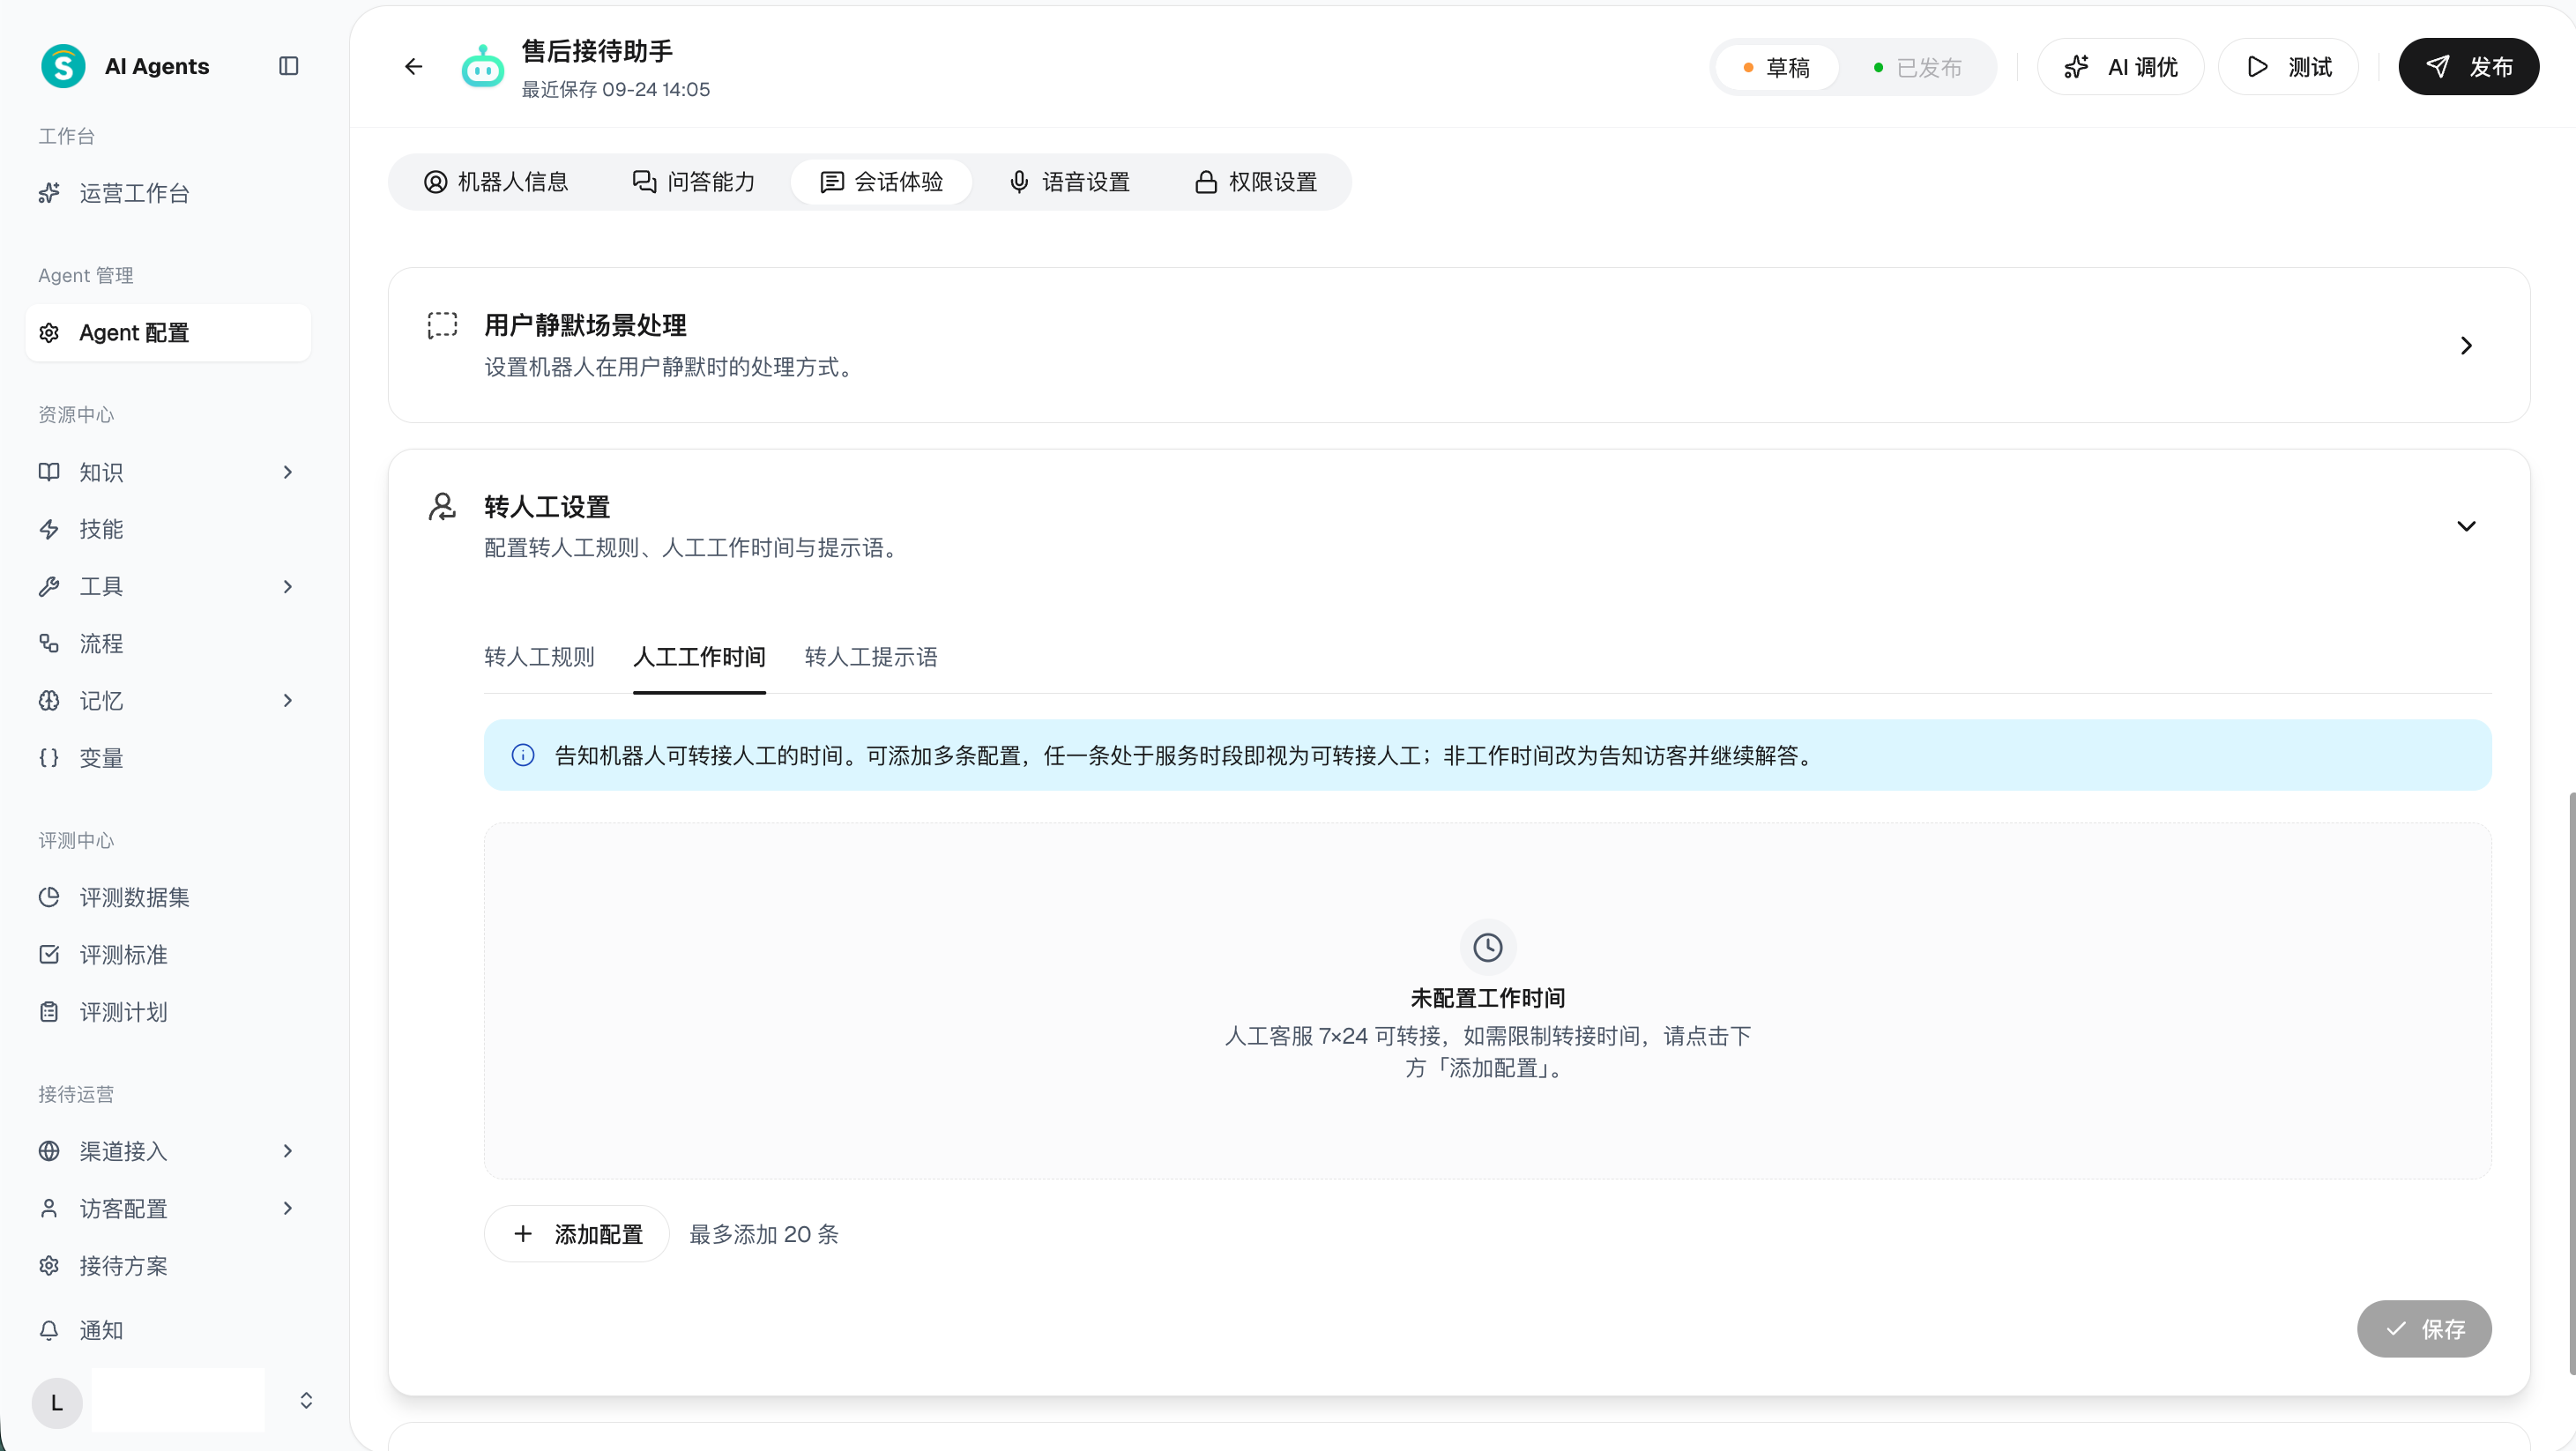Click the 添加配置 button

tap(577, 1234)
